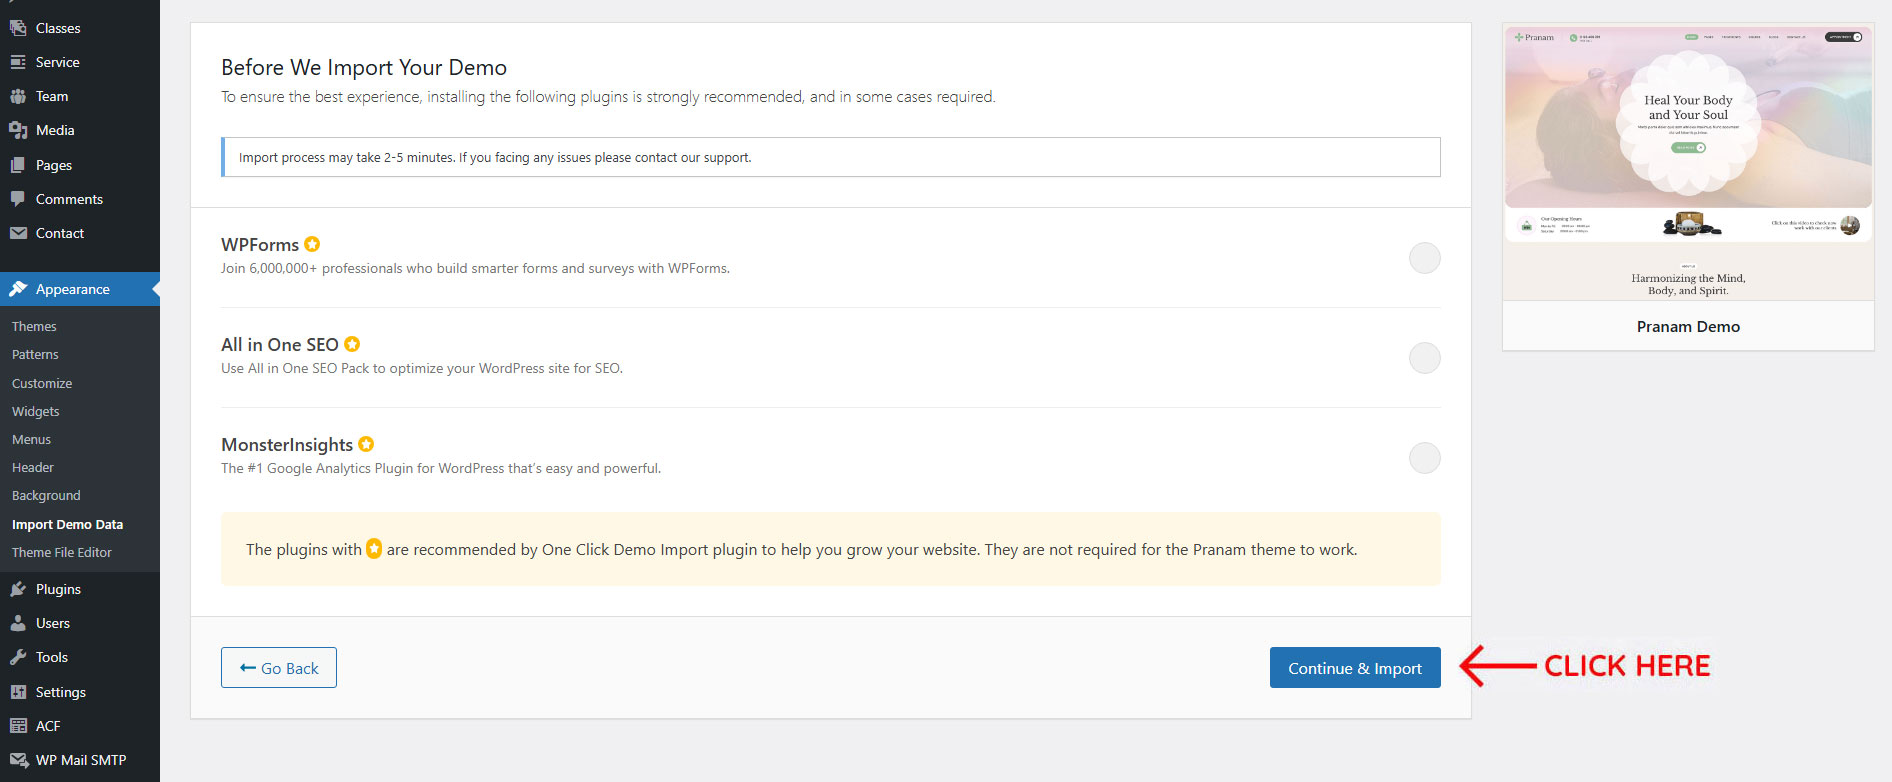The image size is (1892, 782).
Task: Select the MonsterInsights plugin checkbox
Action: (x=1424, y=458)
